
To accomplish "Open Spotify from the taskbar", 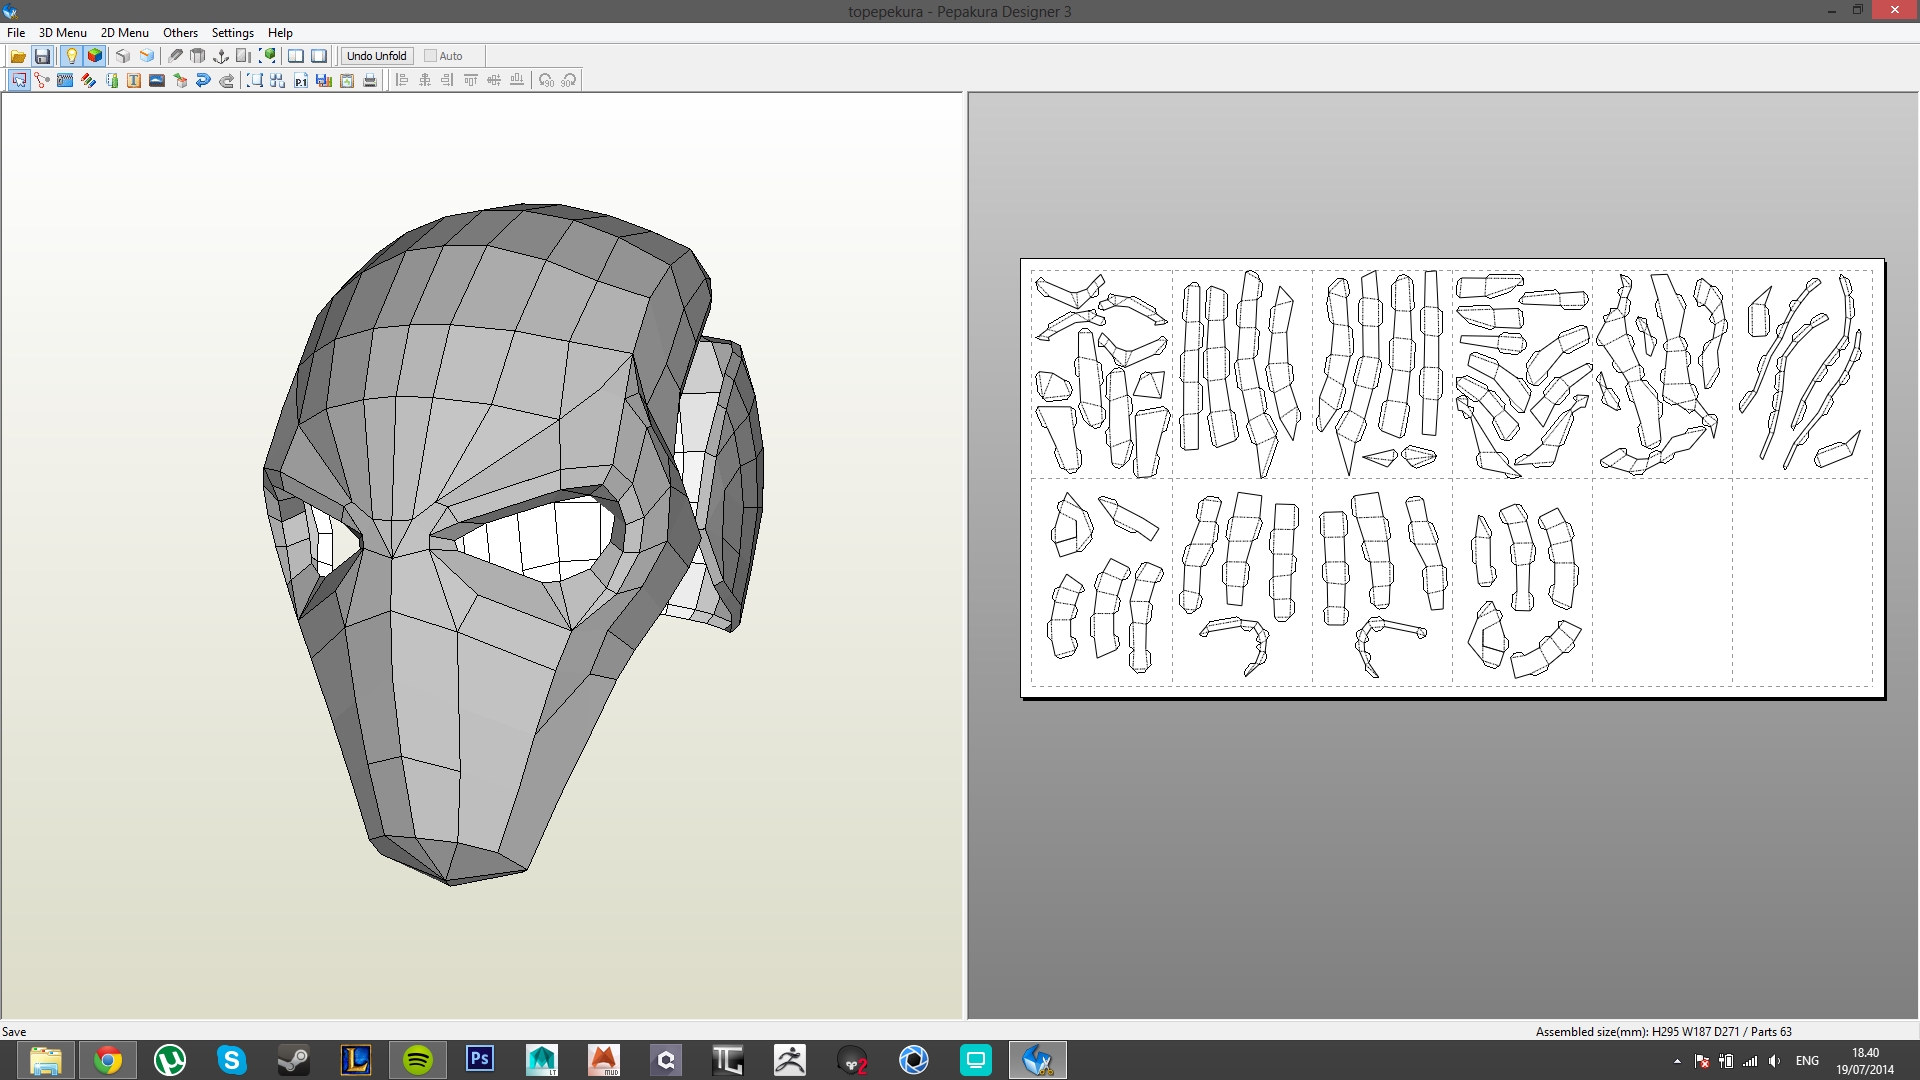I will (x=418, y=1060).
